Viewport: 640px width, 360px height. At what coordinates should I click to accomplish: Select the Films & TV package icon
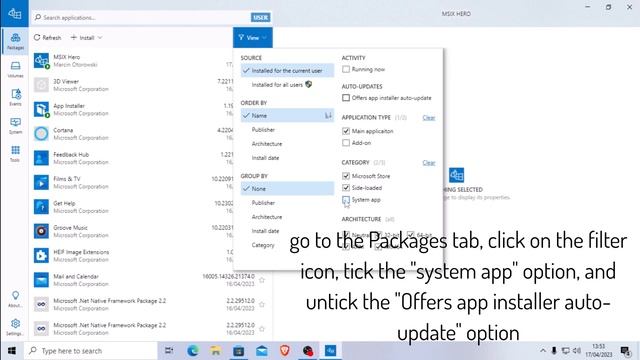pyautogui.click(x=41, y=182)
